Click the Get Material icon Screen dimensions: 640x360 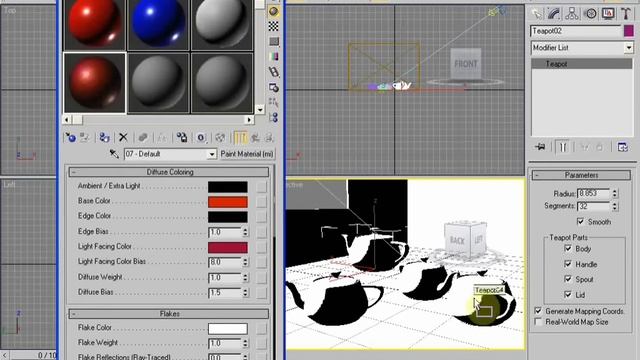click(x=70, y=138)
